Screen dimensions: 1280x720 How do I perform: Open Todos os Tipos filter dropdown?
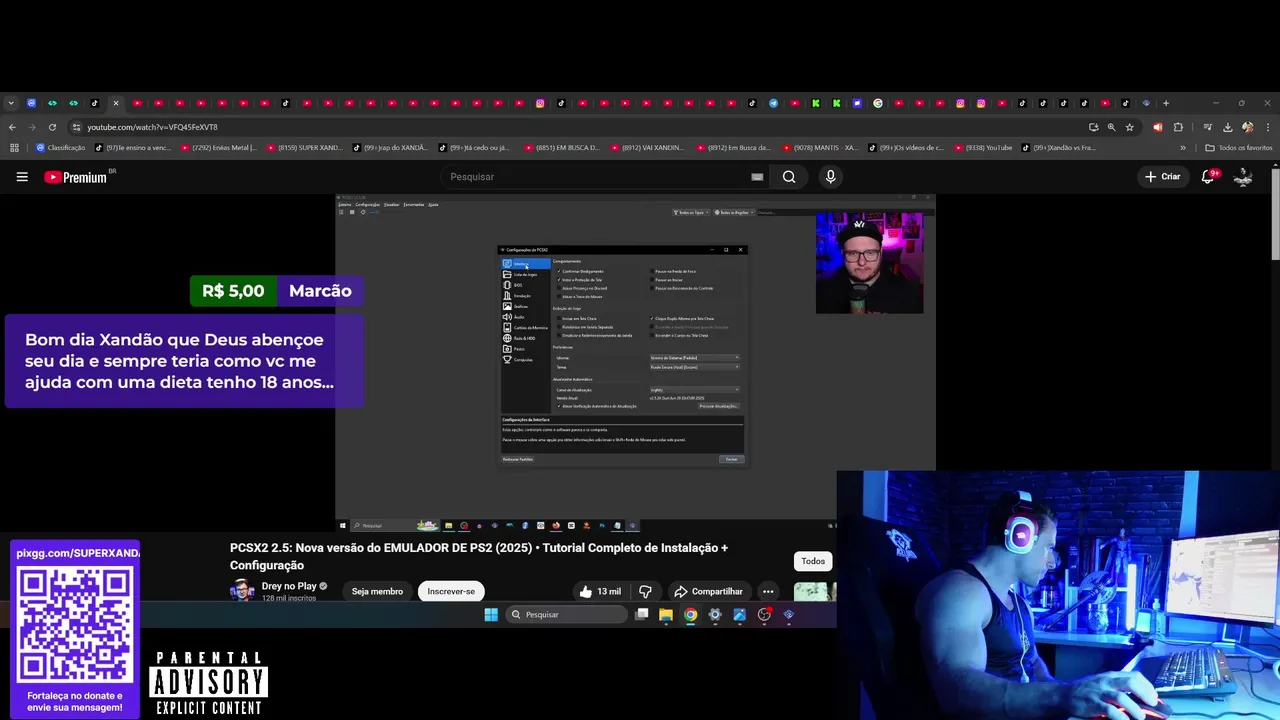(689, 212)
